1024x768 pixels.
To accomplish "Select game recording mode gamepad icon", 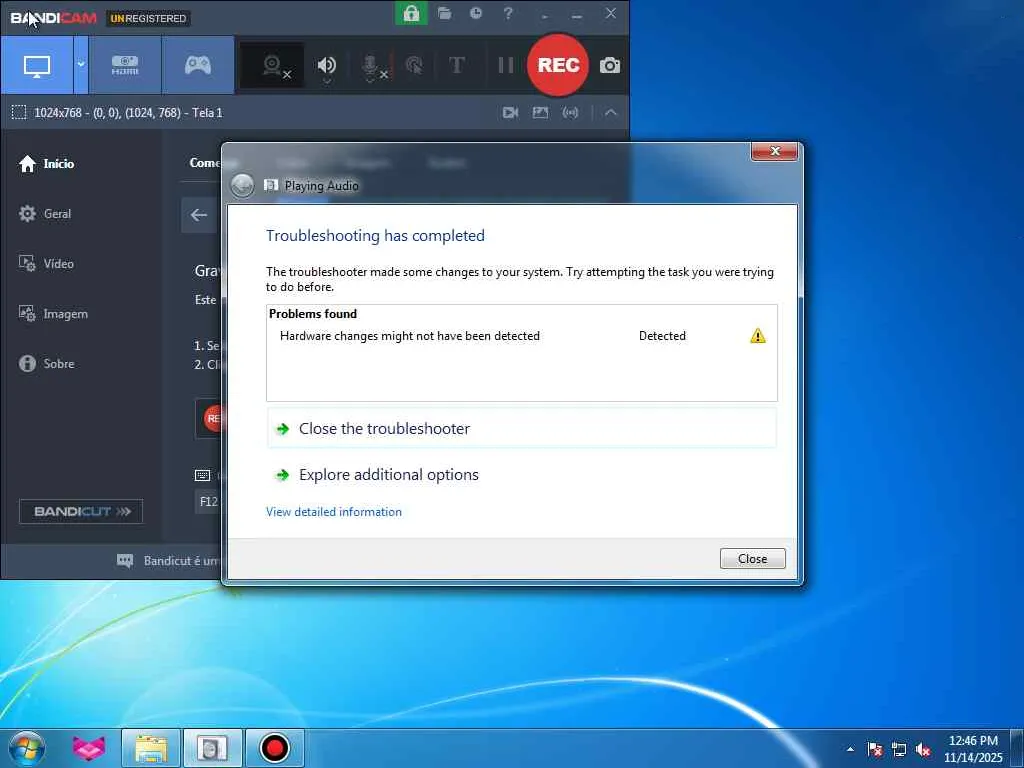I will 198,65.
